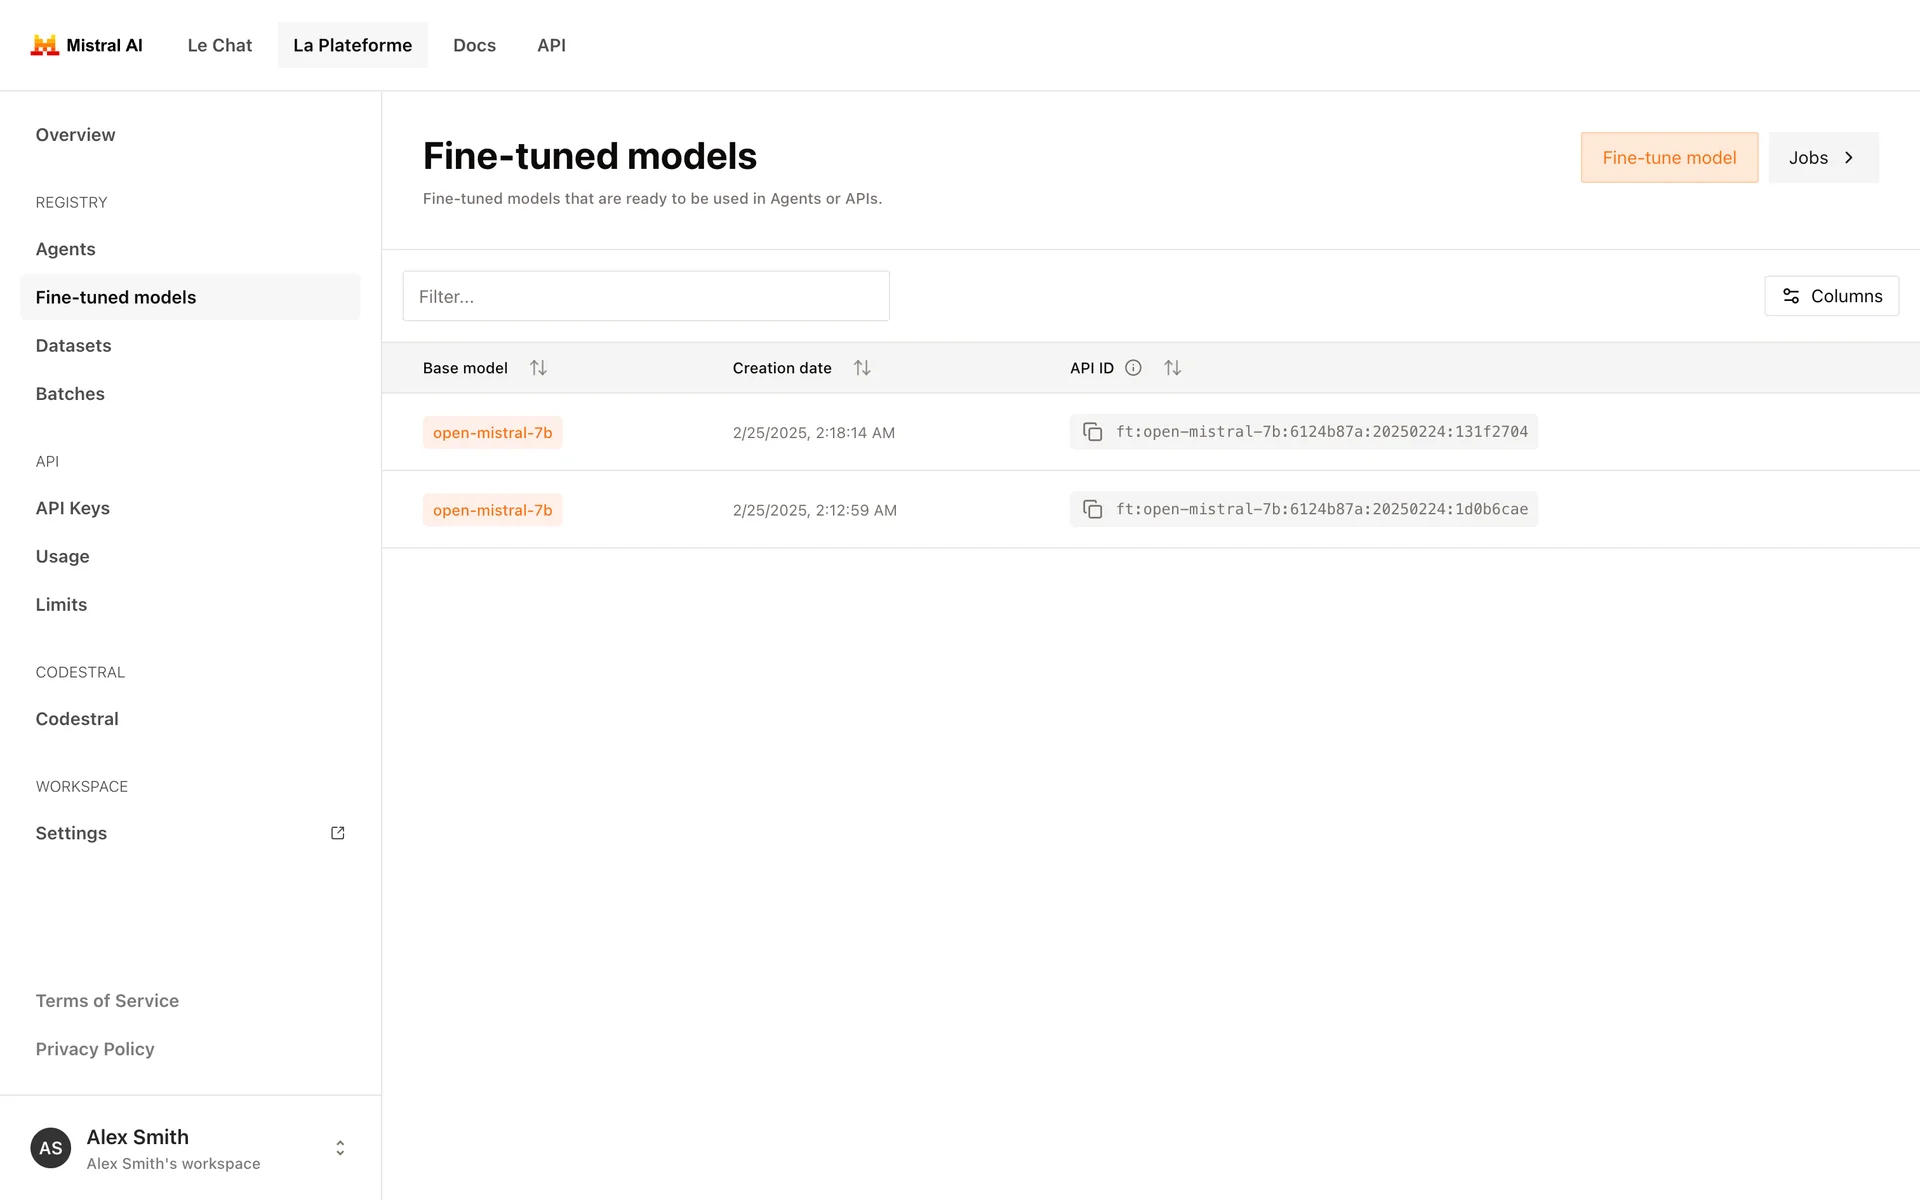Image resolution: width=1920 pixels, height=1200 pixels.
Task: Sort by API ID column
Action: point(1173,368)
